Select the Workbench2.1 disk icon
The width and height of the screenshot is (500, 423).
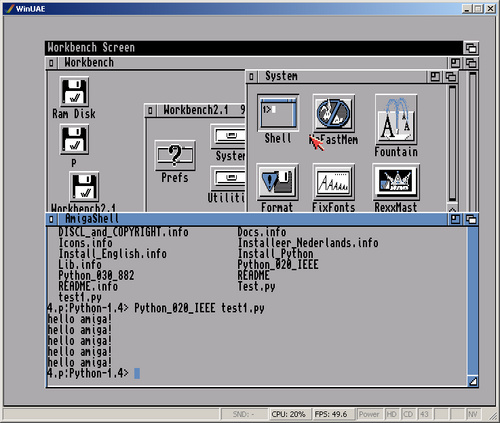pos(84,187)
